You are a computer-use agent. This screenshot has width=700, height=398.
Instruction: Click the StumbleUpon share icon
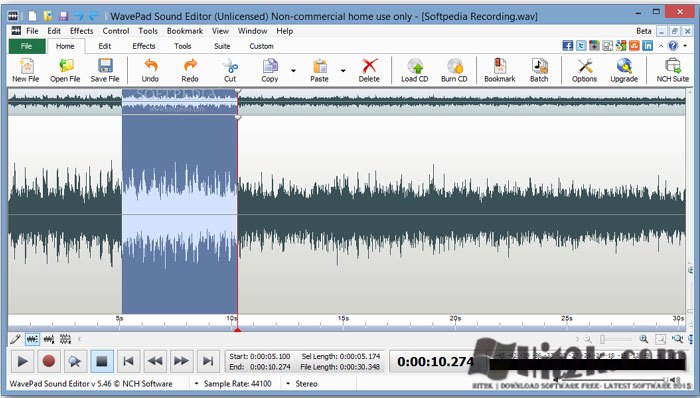point(634,46)
